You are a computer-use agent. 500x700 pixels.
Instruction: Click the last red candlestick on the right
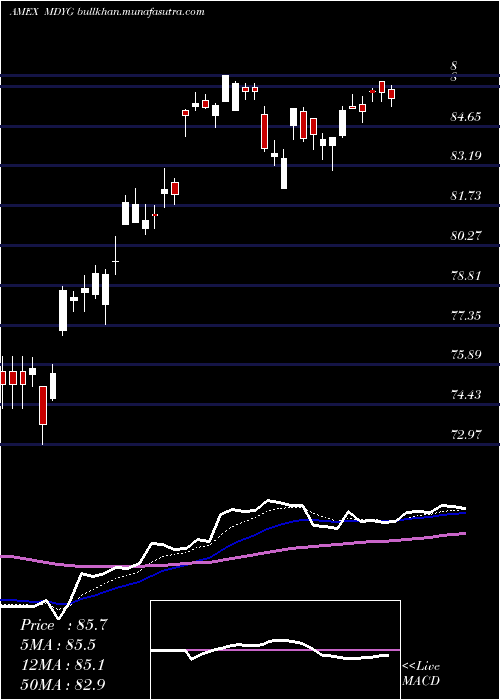(x=392, y=95)
